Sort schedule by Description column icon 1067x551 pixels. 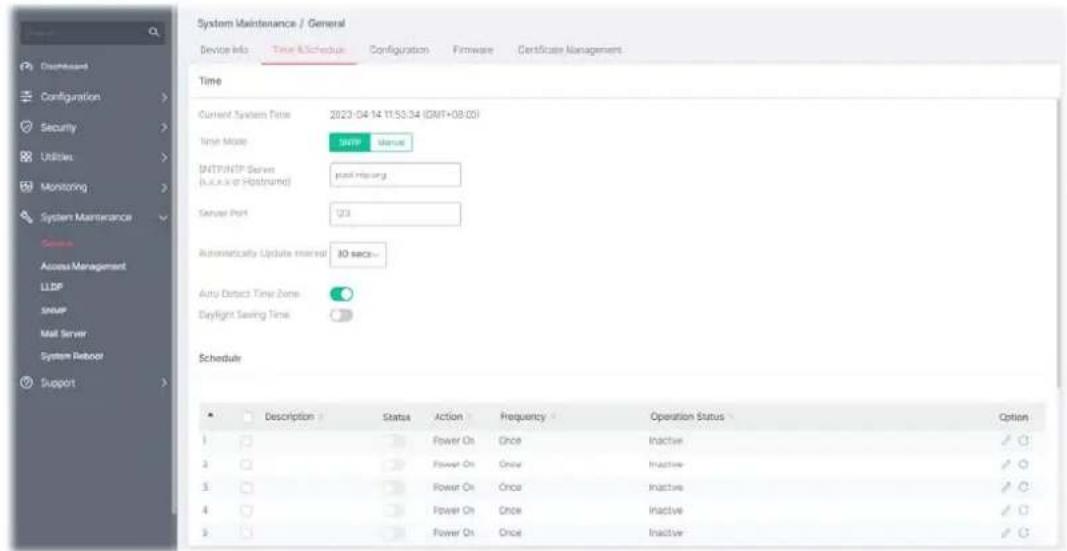pyautogui.click(x=321, y=417)
